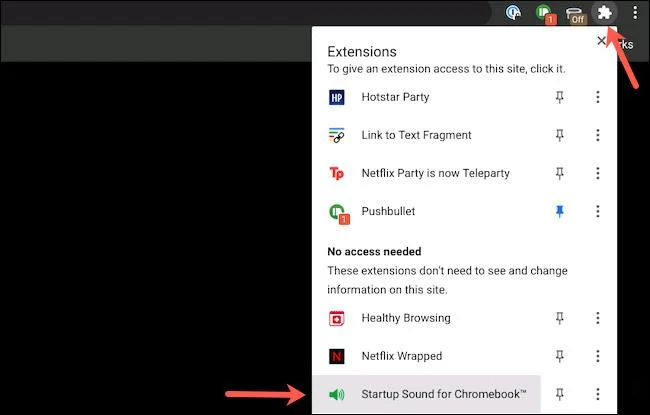Click the Hotstar Party HP icon
The image size is (650, 415).
pyautogui.click(x=337, y=97)
